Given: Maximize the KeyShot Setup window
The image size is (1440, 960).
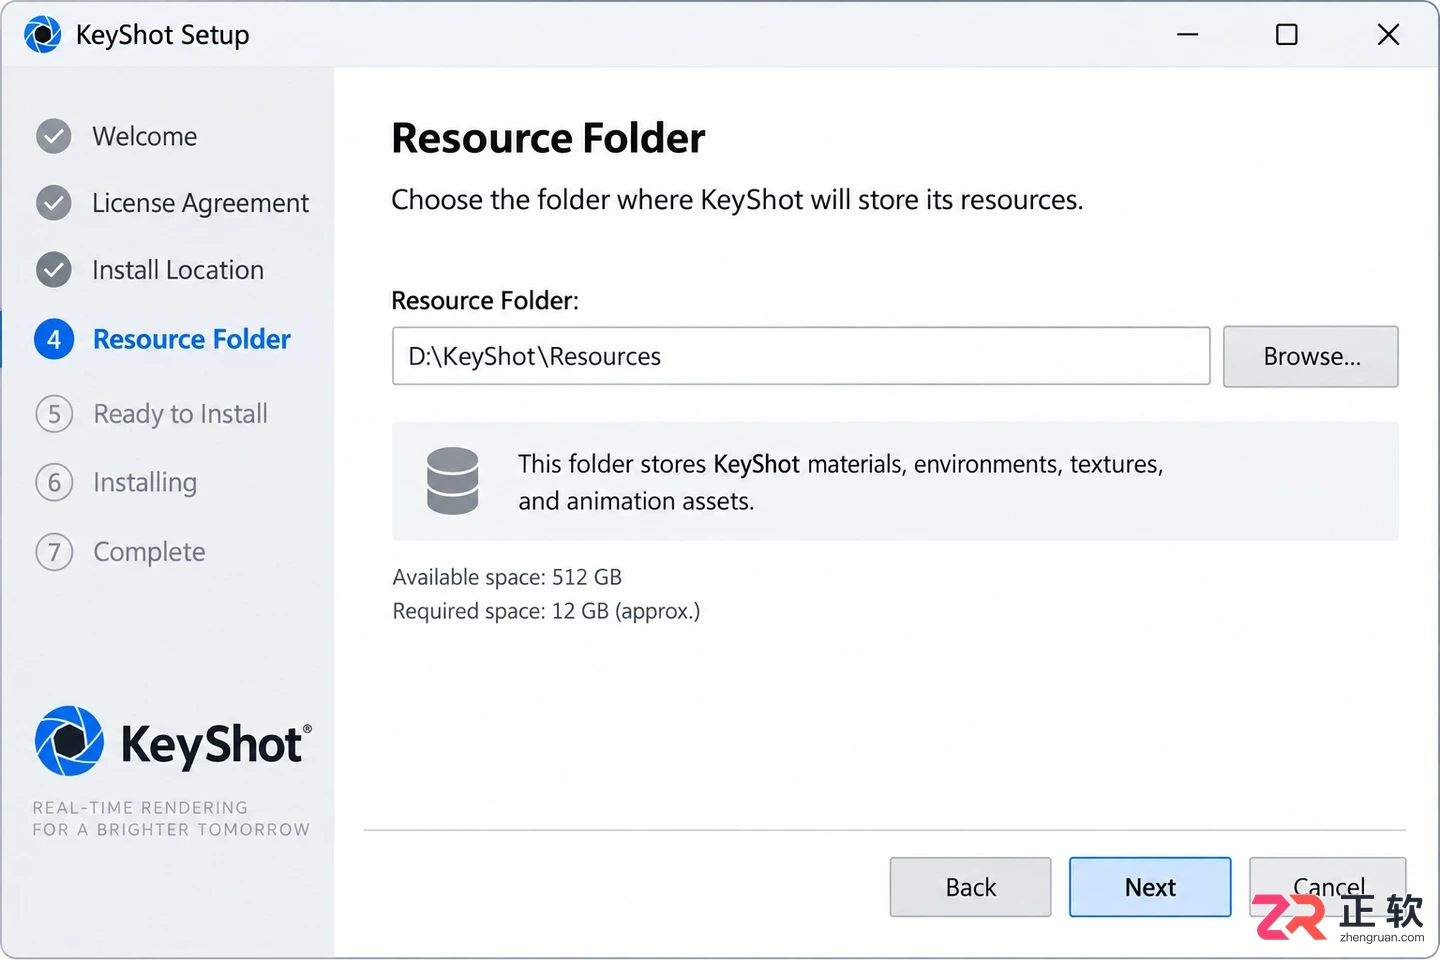Looking at the screenshot, I should 1287,35.
